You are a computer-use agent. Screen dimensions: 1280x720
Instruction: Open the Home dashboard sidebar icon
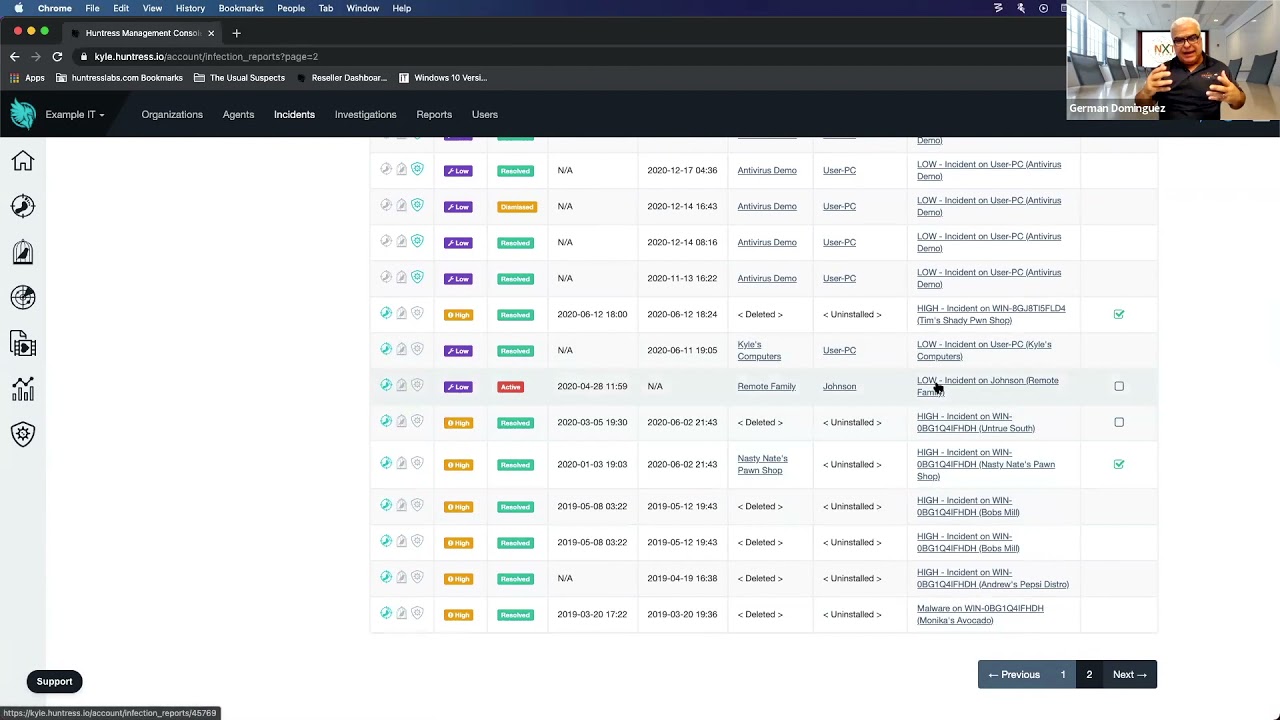pos(23,161)
